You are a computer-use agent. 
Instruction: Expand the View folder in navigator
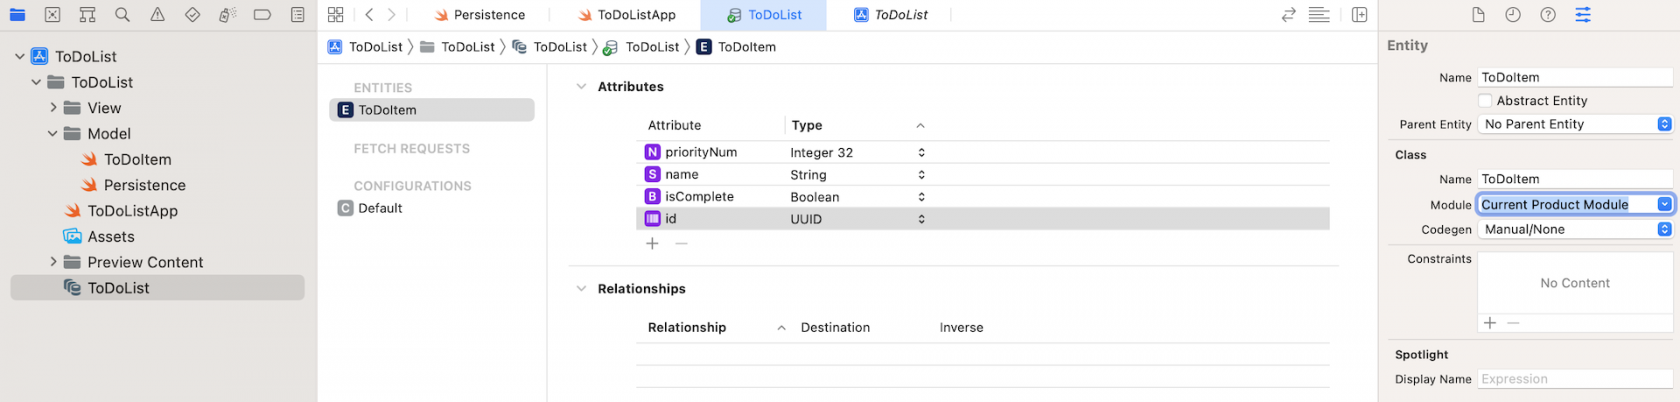[x=54, y=108]
